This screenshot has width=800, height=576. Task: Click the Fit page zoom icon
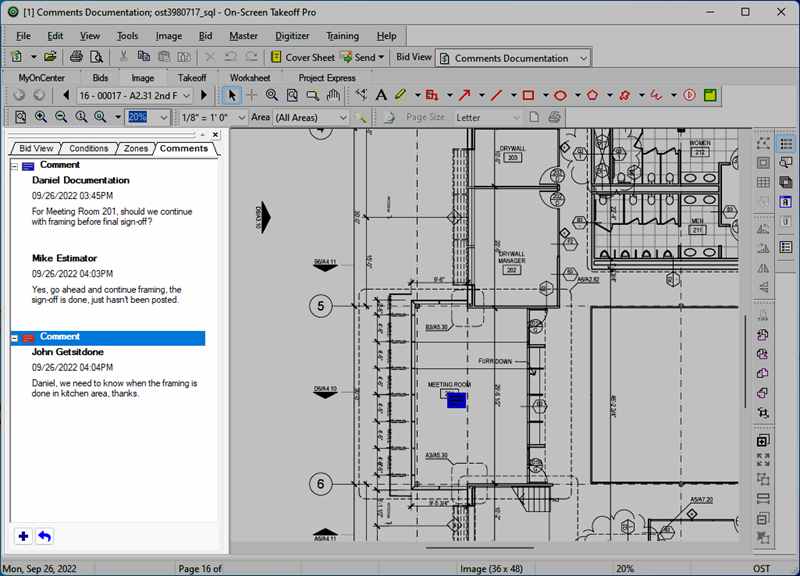pos(20,117)
